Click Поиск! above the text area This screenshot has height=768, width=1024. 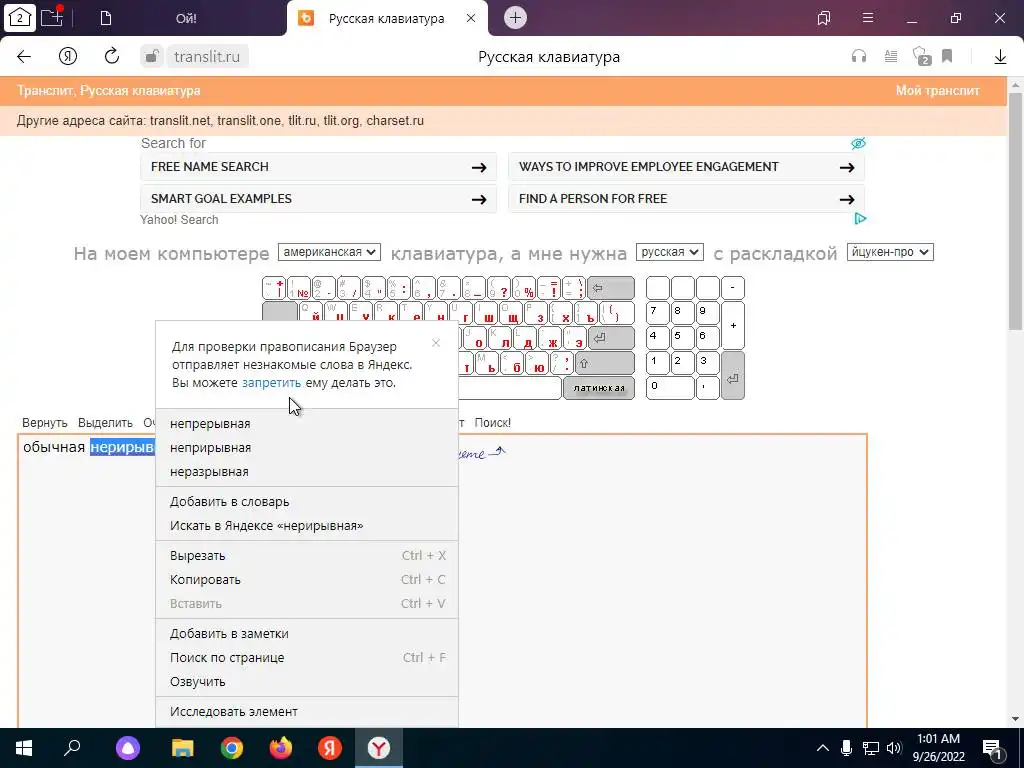[492, 423]
